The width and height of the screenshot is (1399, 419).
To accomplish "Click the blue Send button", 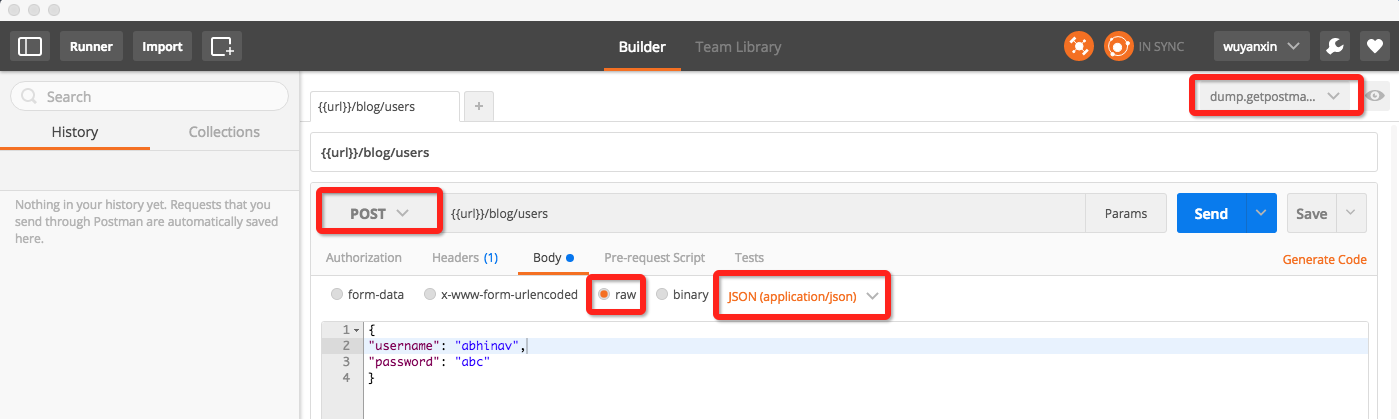I will coord(1211,213).
